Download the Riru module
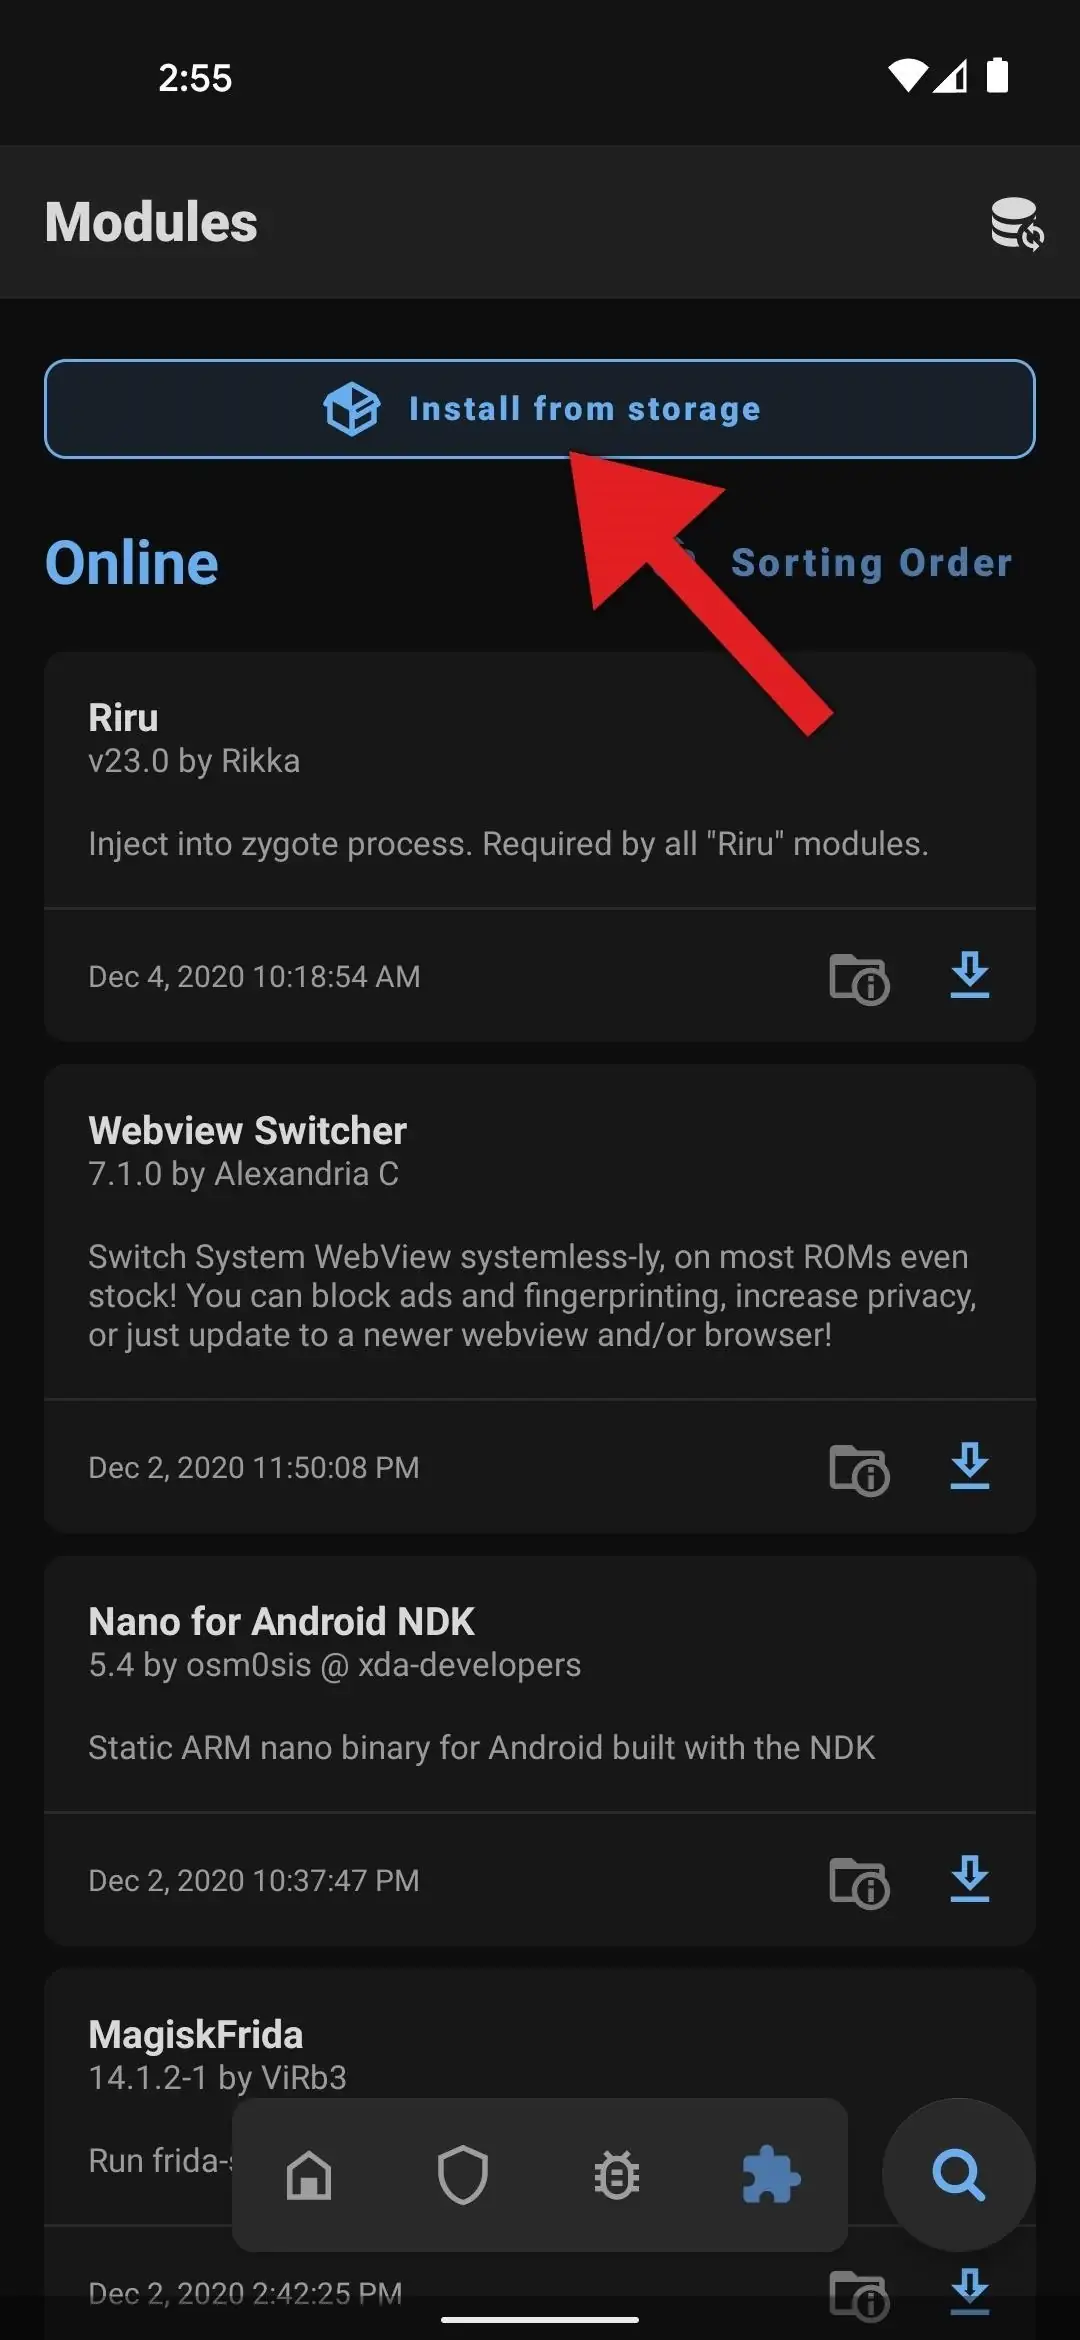Viewport: 1080px width, 2340px height. 970,976
